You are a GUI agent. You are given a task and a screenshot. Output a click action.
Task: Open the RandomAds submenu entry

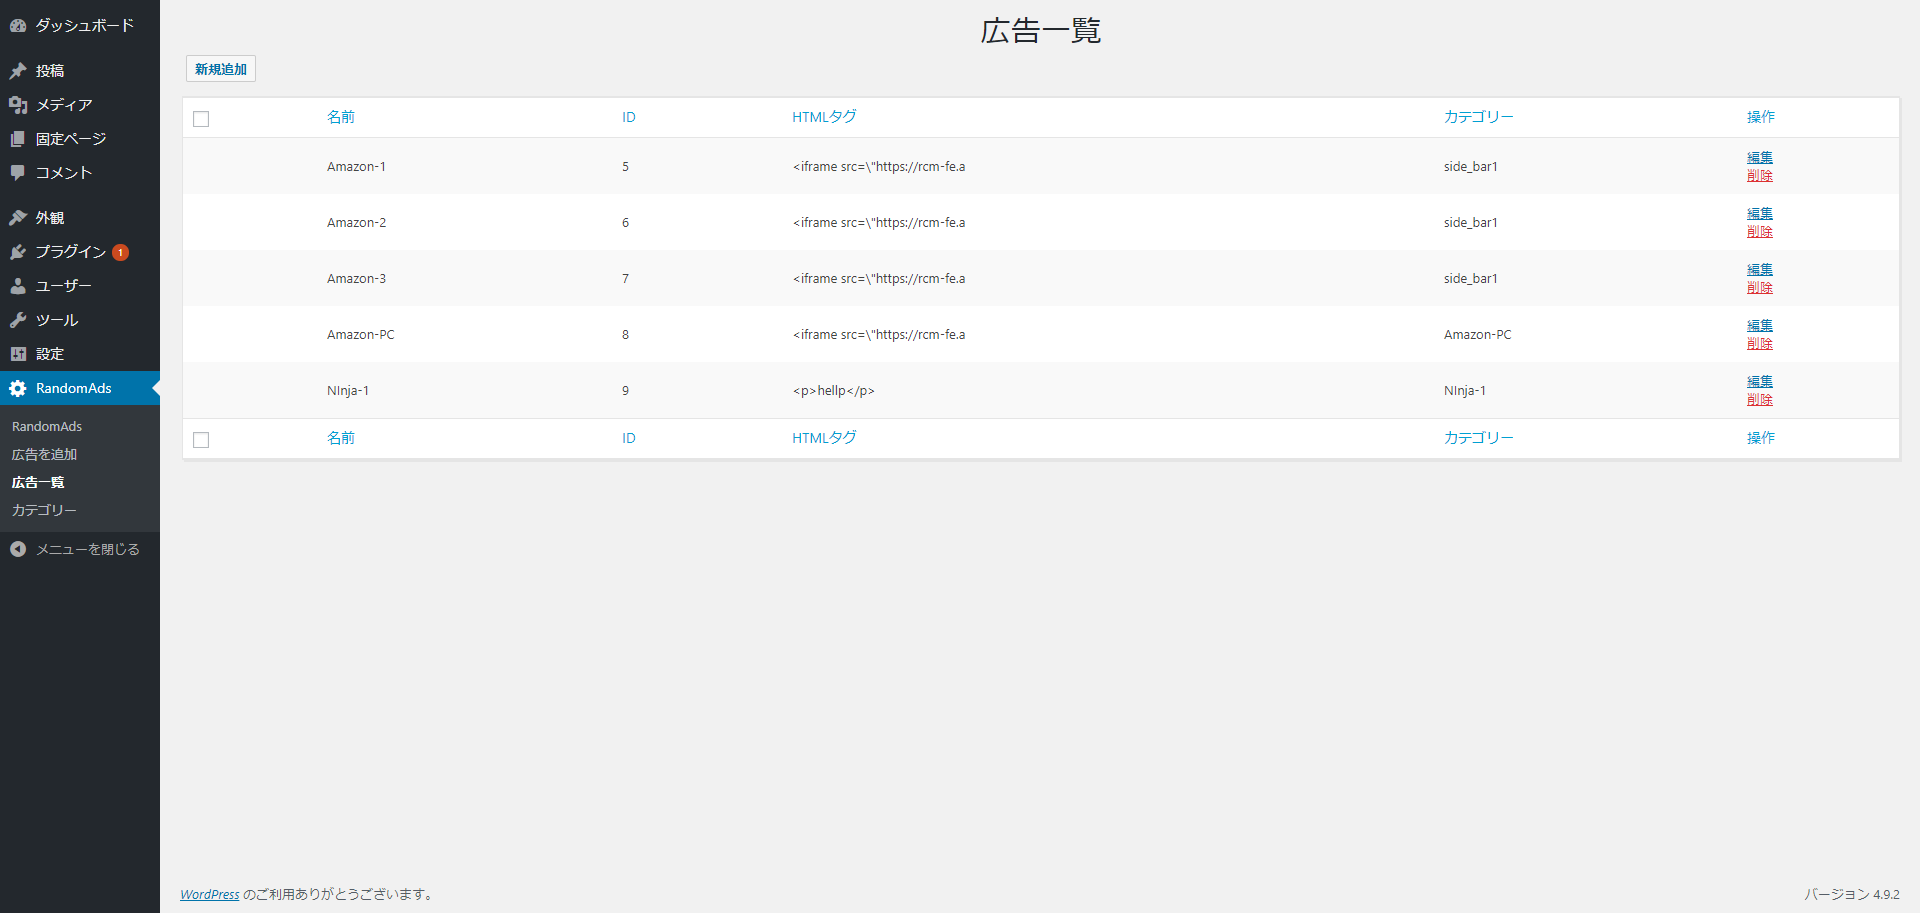(x=47, y=426)
